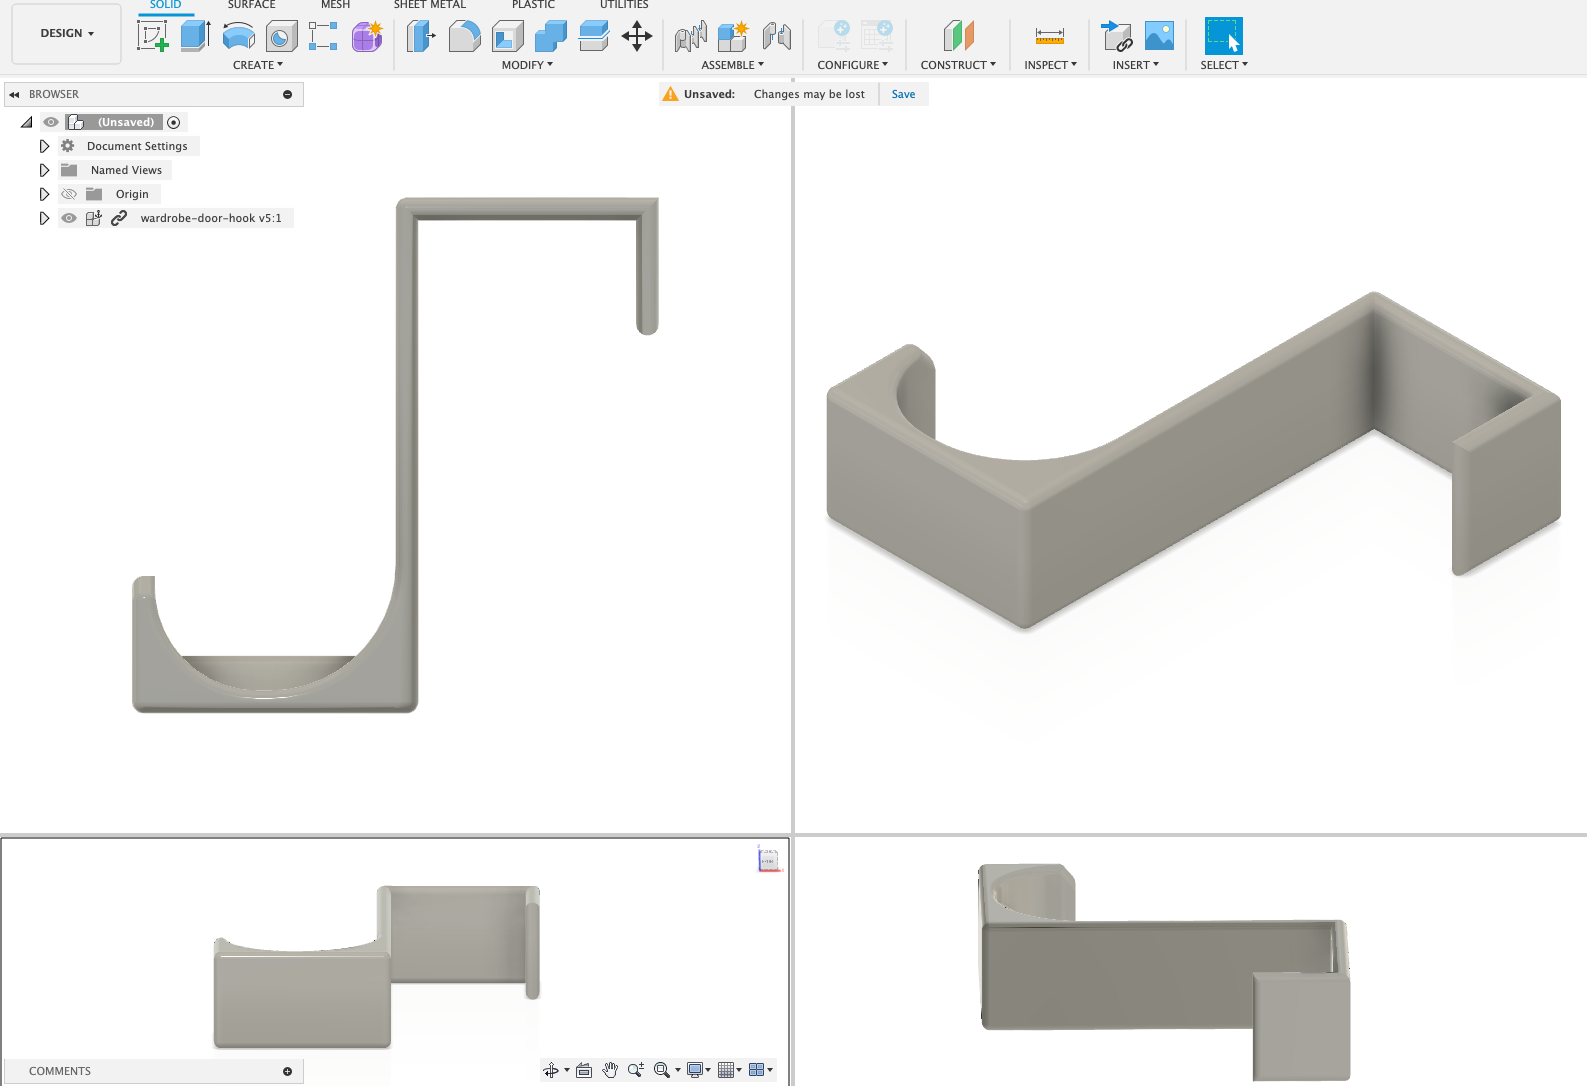Show the hidden Origin folder
Screen dimensions: 1587x1086
click(69, 194)
